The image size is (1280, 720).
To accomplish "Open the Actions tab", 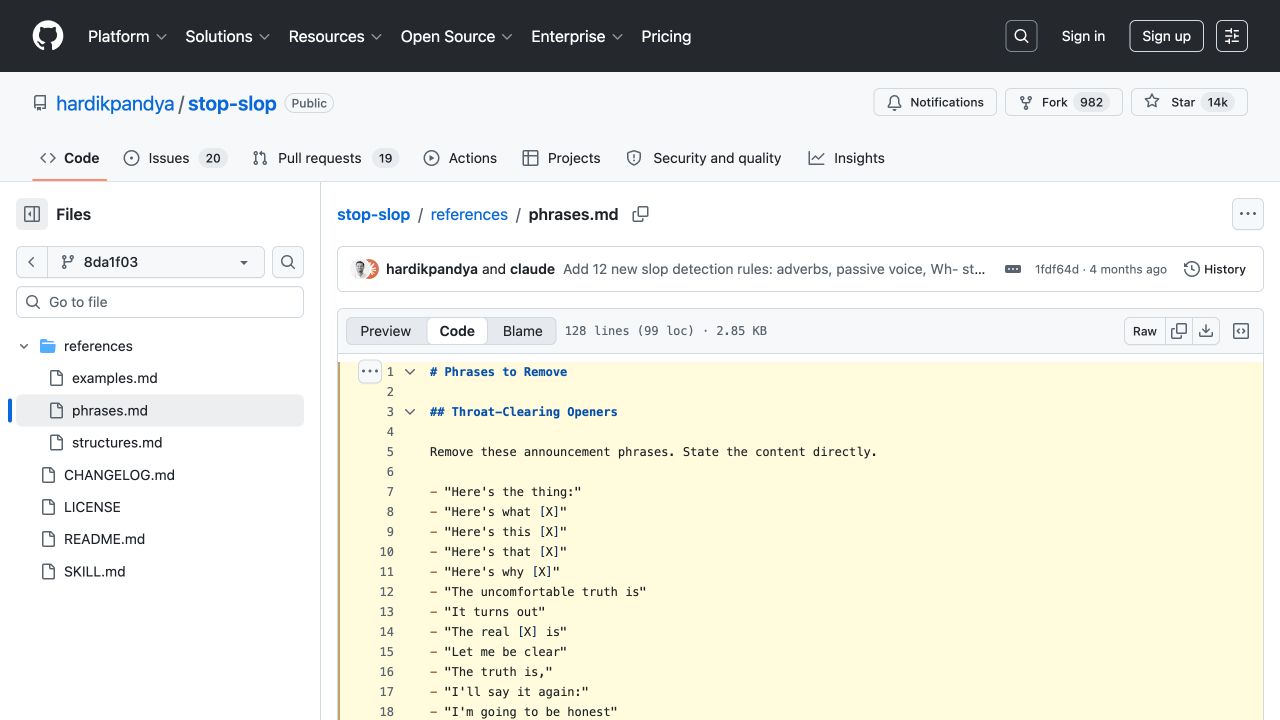I will 460,158.
